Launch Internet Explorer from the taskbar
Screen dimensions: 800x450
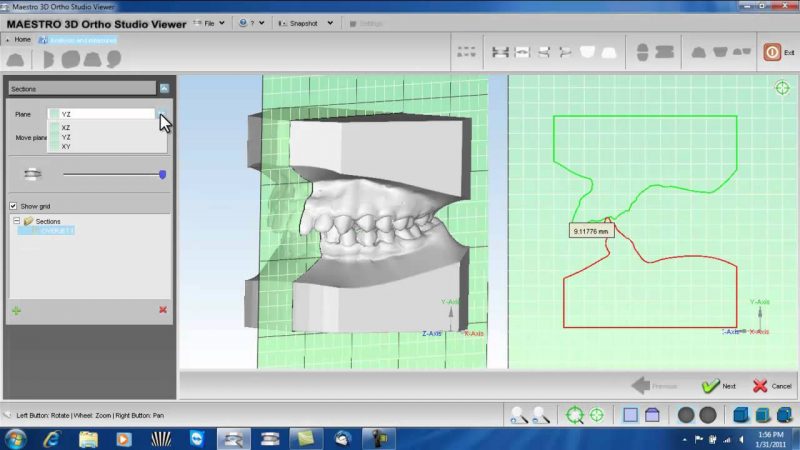(52, 439)
